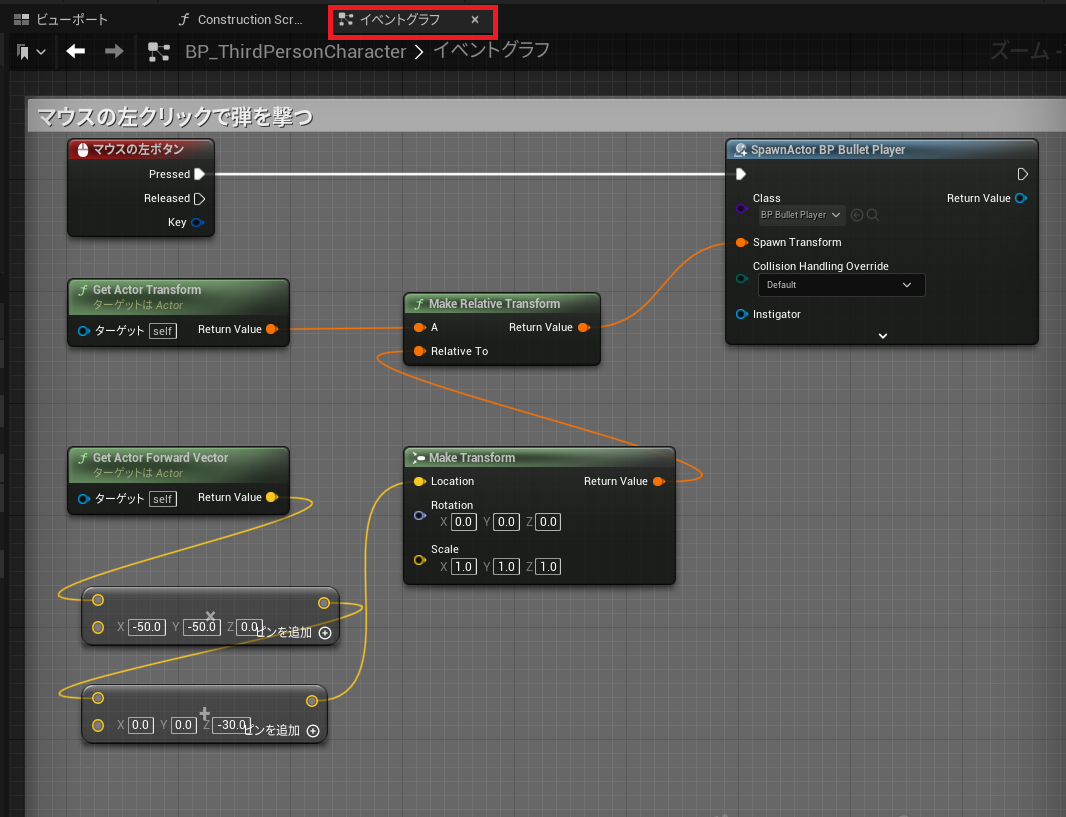Click add node output pin
The width and height of the screenshot is (1066, 817).
coord(311,701)
